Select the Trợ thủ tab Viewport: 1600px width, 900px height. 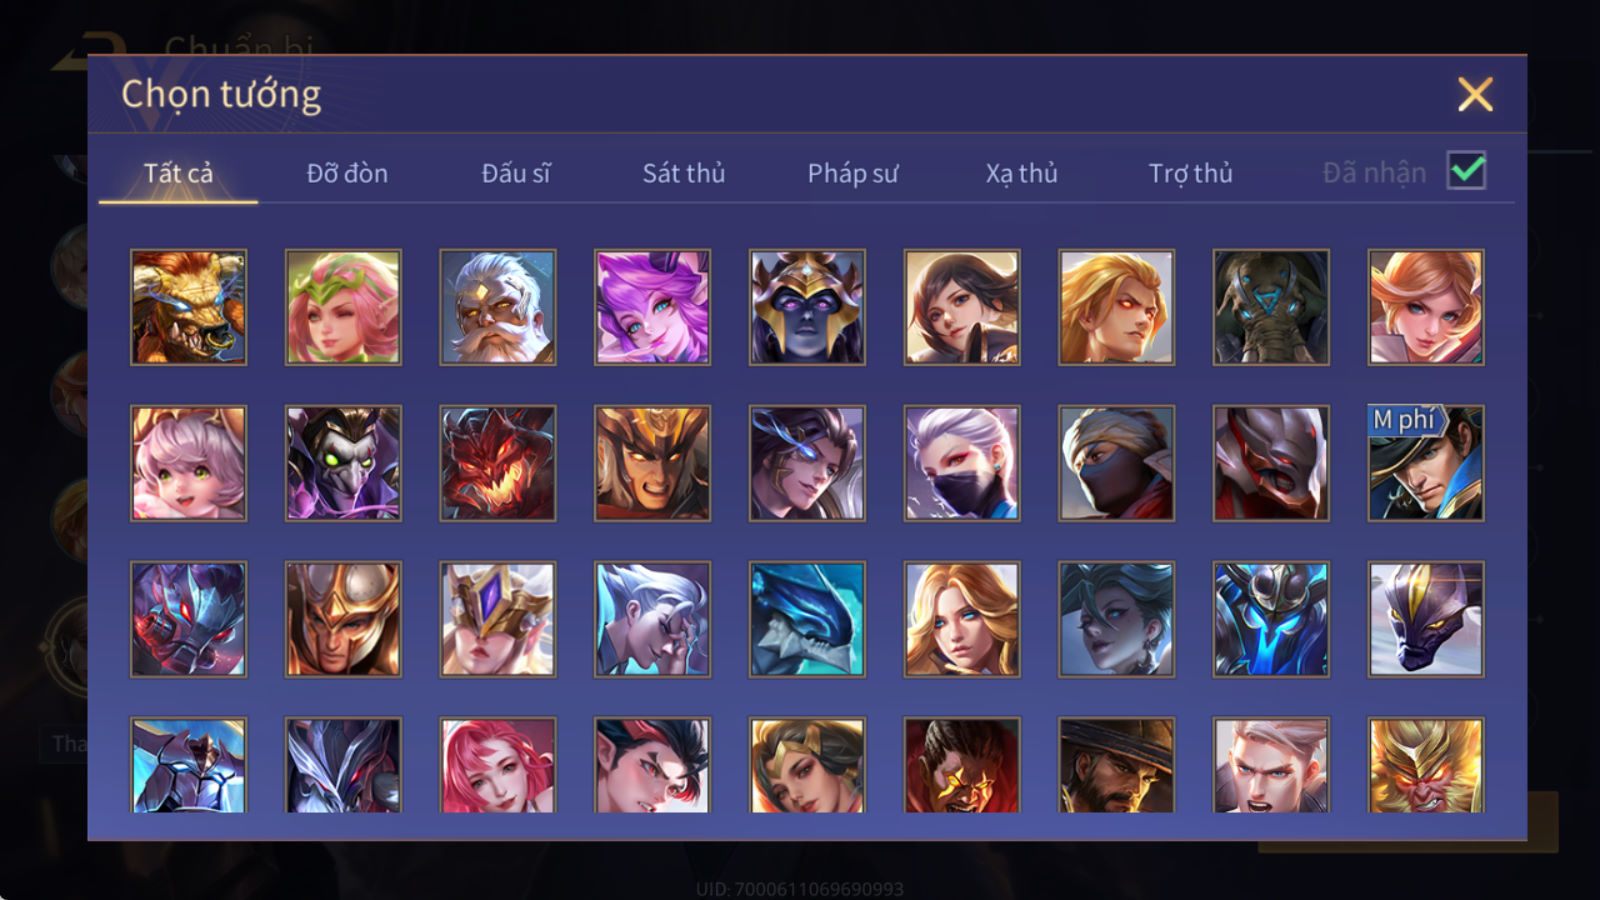[x=1190, y=173]
